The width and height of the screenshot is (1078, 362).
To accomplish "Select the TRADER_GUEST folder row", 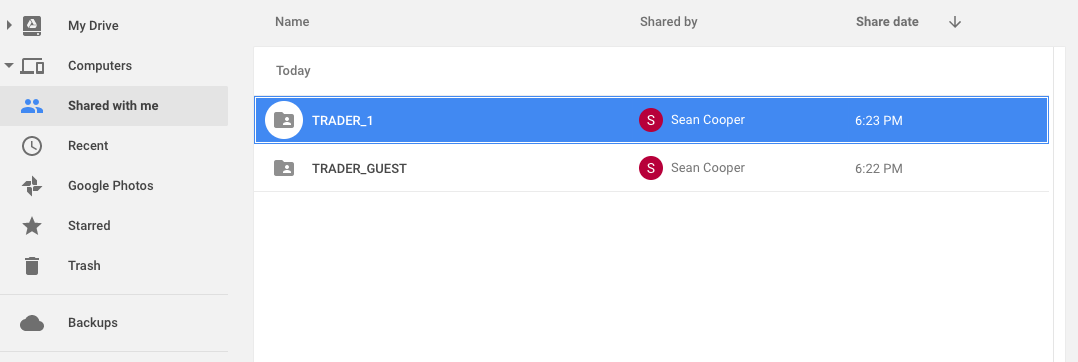I will pyautogui.click(x=651, y=168).
